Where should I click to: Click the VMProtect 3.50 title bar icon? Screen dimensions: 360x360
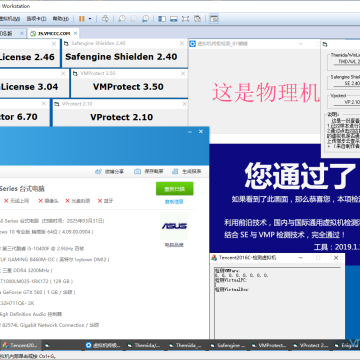(x=76, y=73)
